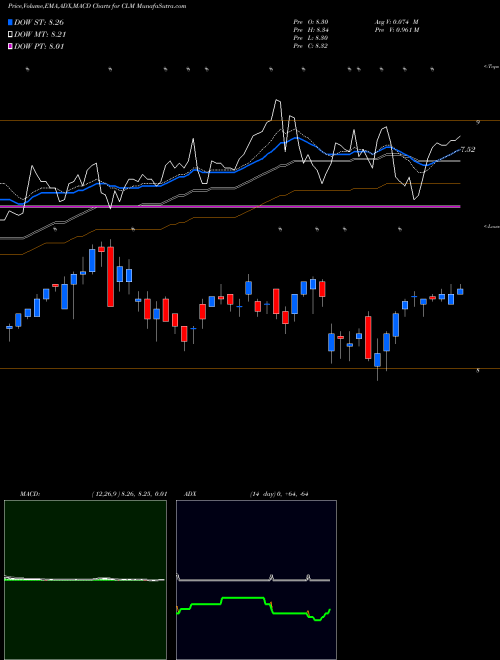Click the 'Pre L: 8.30' value
The height and width of the screenshot is (660, 500).
tap(311, 38)
